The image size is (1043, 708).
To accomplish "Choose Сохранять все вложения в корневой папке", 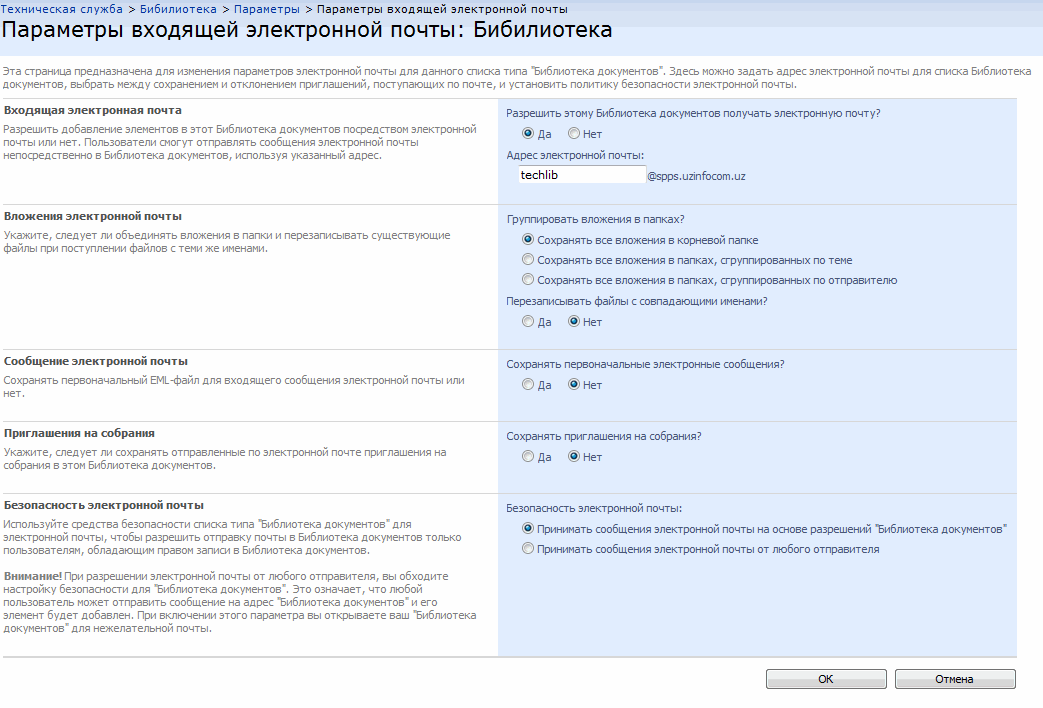I will click(x=528, y=240).
